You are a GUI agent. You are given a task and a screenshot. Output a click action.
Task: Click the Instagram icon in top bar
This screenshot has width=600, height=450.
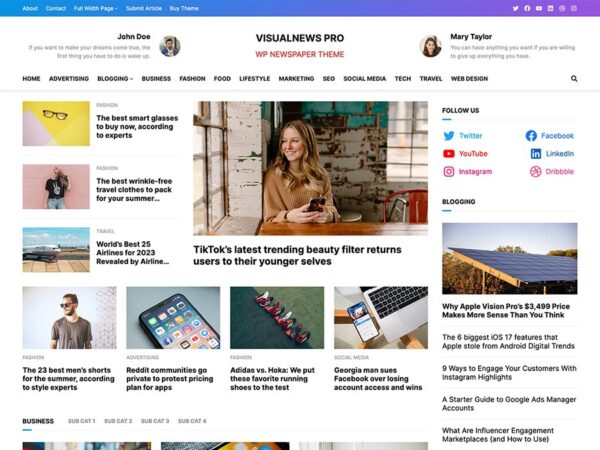[574, 8]
